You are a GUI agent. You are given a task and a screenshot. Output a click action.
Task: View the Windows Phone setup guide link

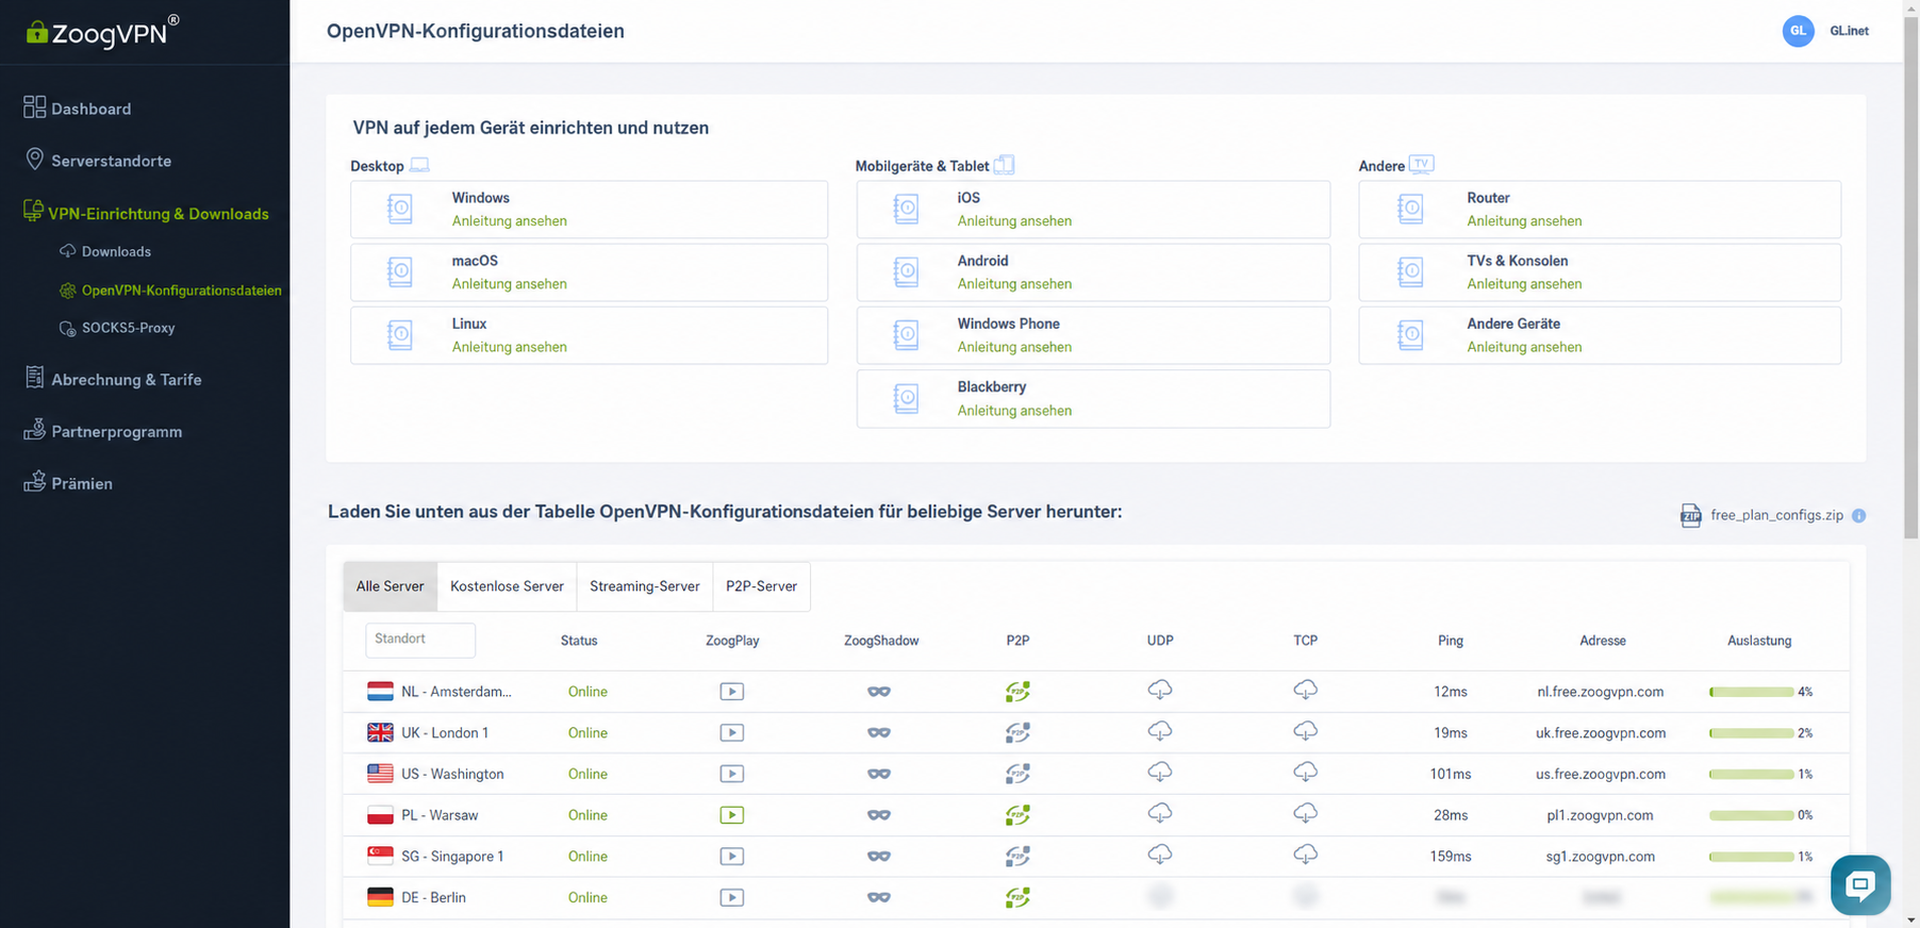pos(1014,347)
